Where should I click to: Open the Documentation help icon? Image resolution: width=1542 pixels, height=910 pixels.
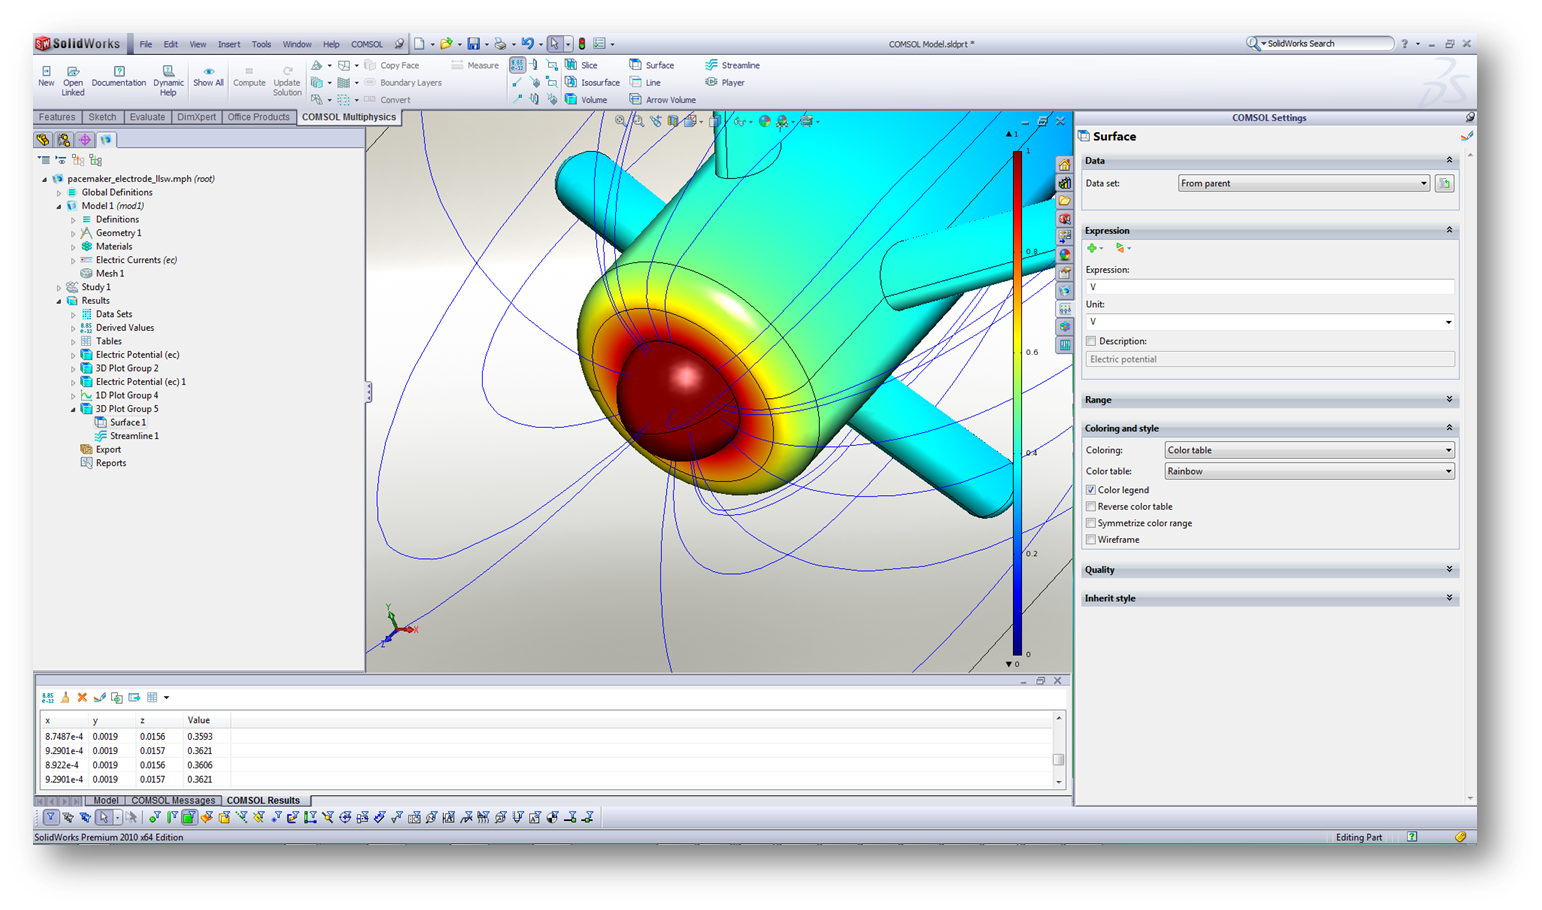(x=119, y=77)
